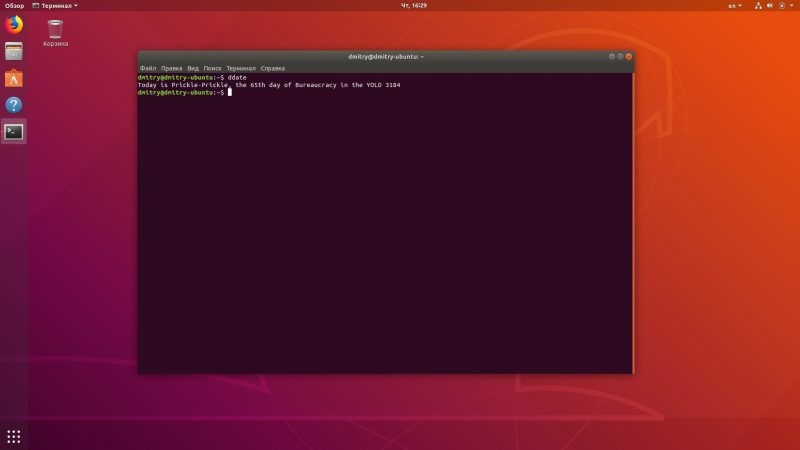Click the Обзор activities button
This screenshot has height=450, width=800.
point(14,6)
